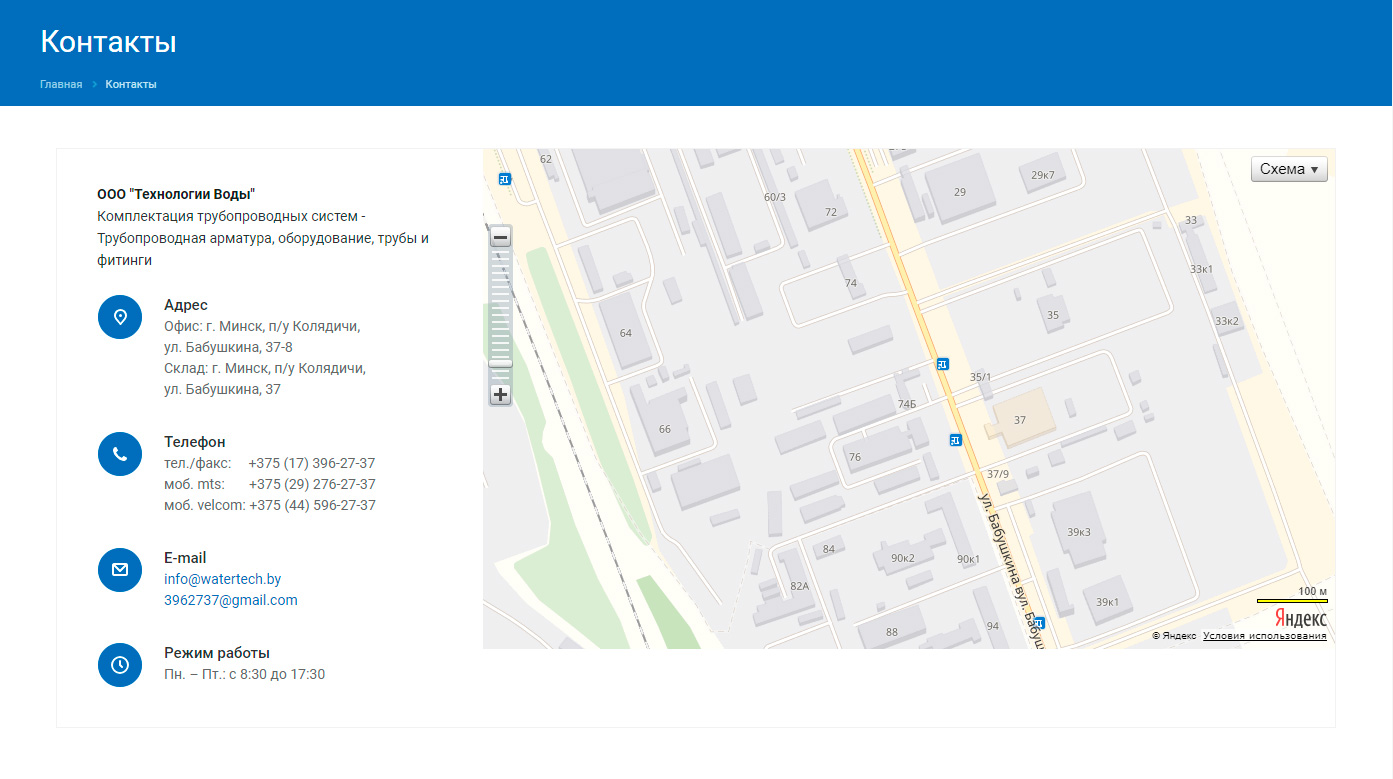1393x779 pixels.
Task: Click the bus stop icon near building 76
Action: coord(955,440)
